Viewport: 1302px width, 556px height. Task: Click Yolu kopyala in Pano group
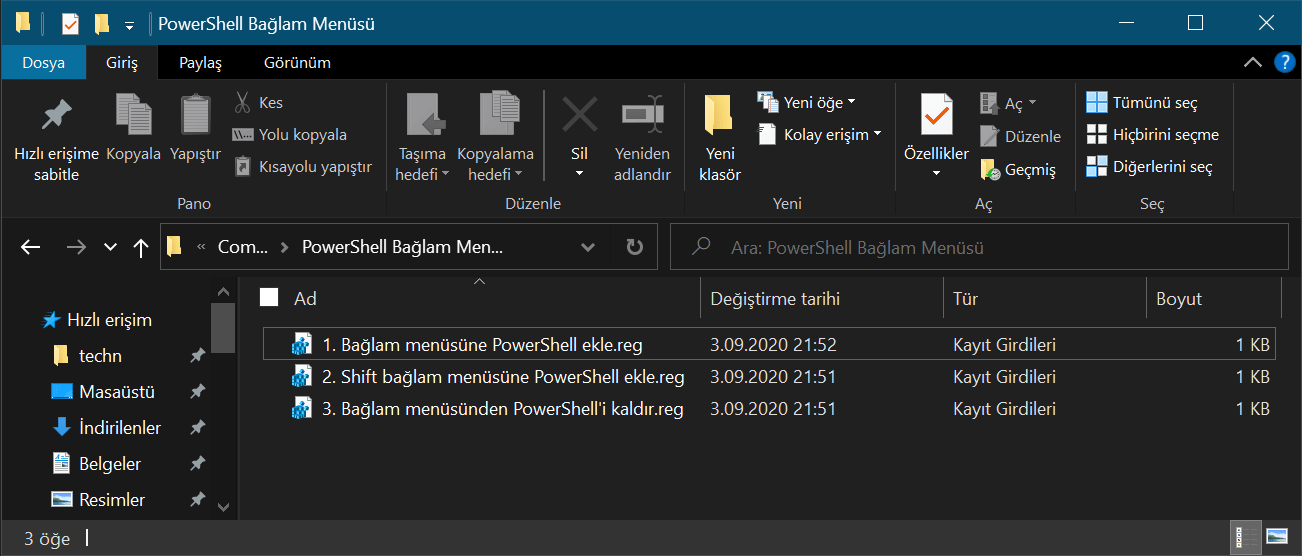[289, 134]
